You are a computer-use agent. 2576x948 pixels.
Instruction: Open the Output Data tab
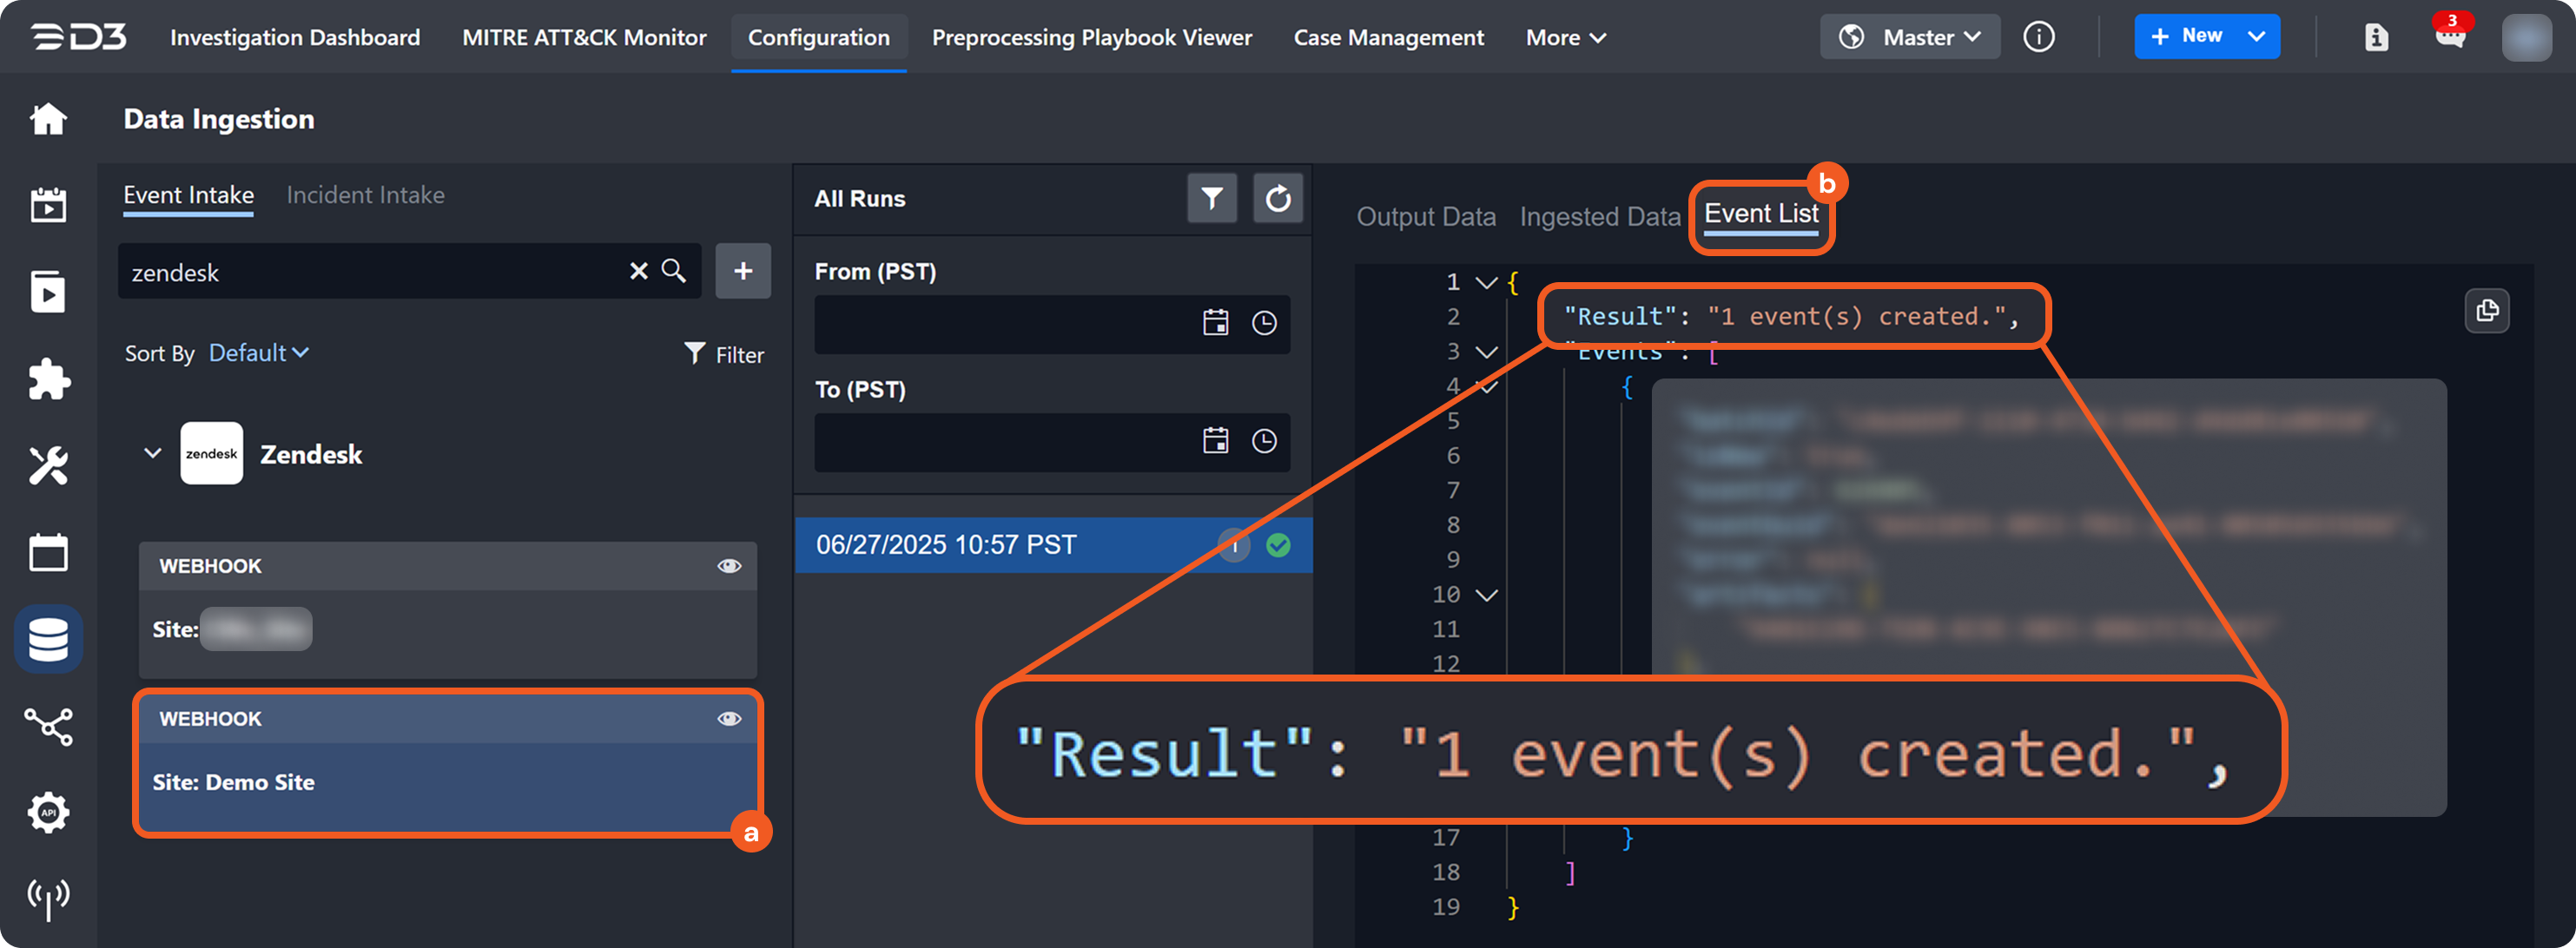(x=1425, y=216)
